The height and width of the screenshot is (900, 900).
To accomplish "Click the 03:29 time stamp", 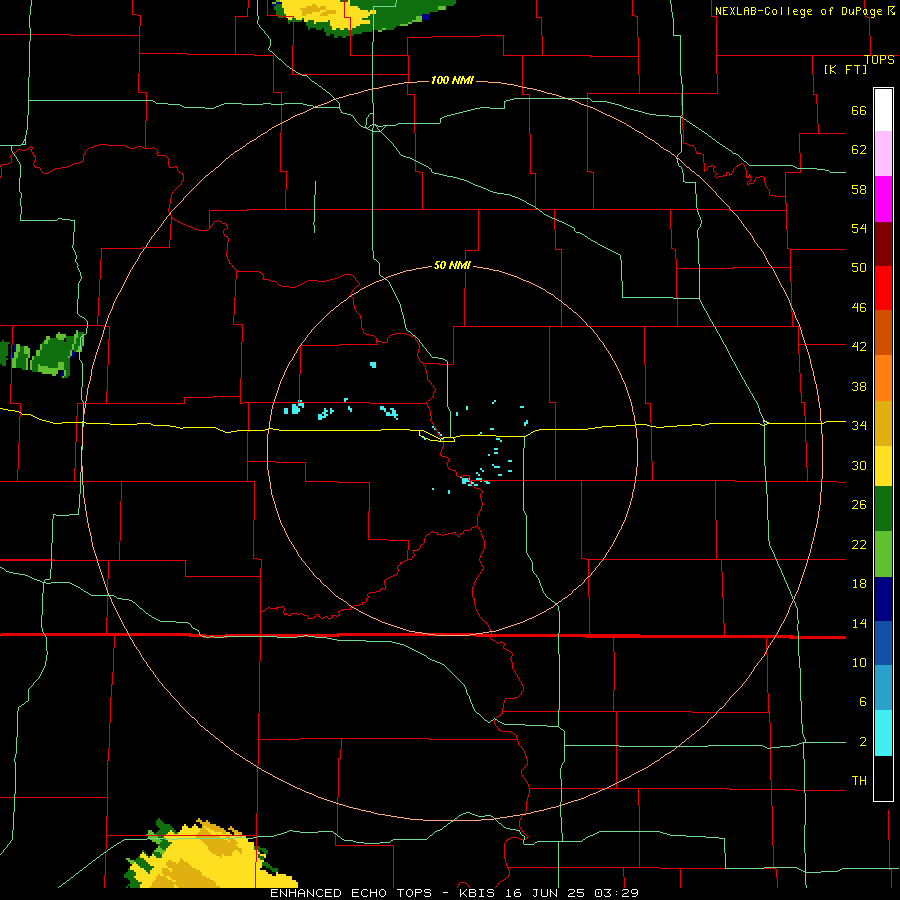I will [616, 893].
